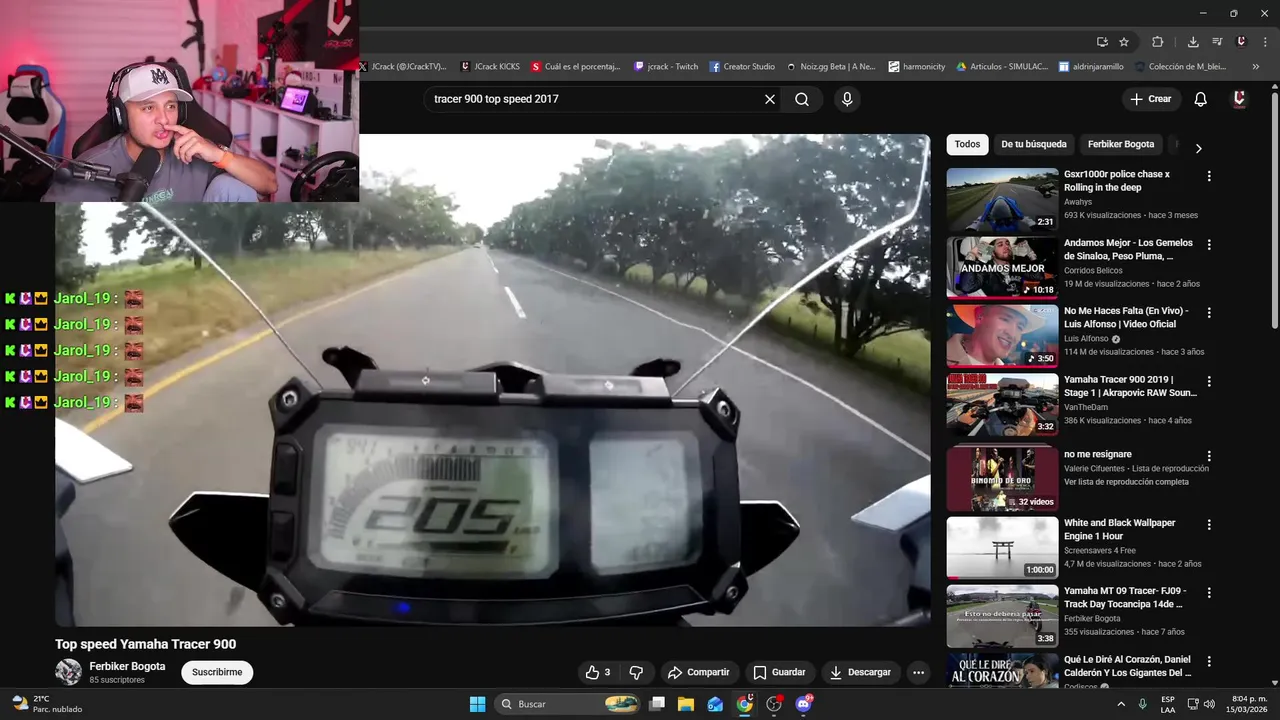Image resolution: width=1280 pixels, height=720 pixels.
Task: Open Chrome downloads icon
Action: click(x=1193, y=42)
